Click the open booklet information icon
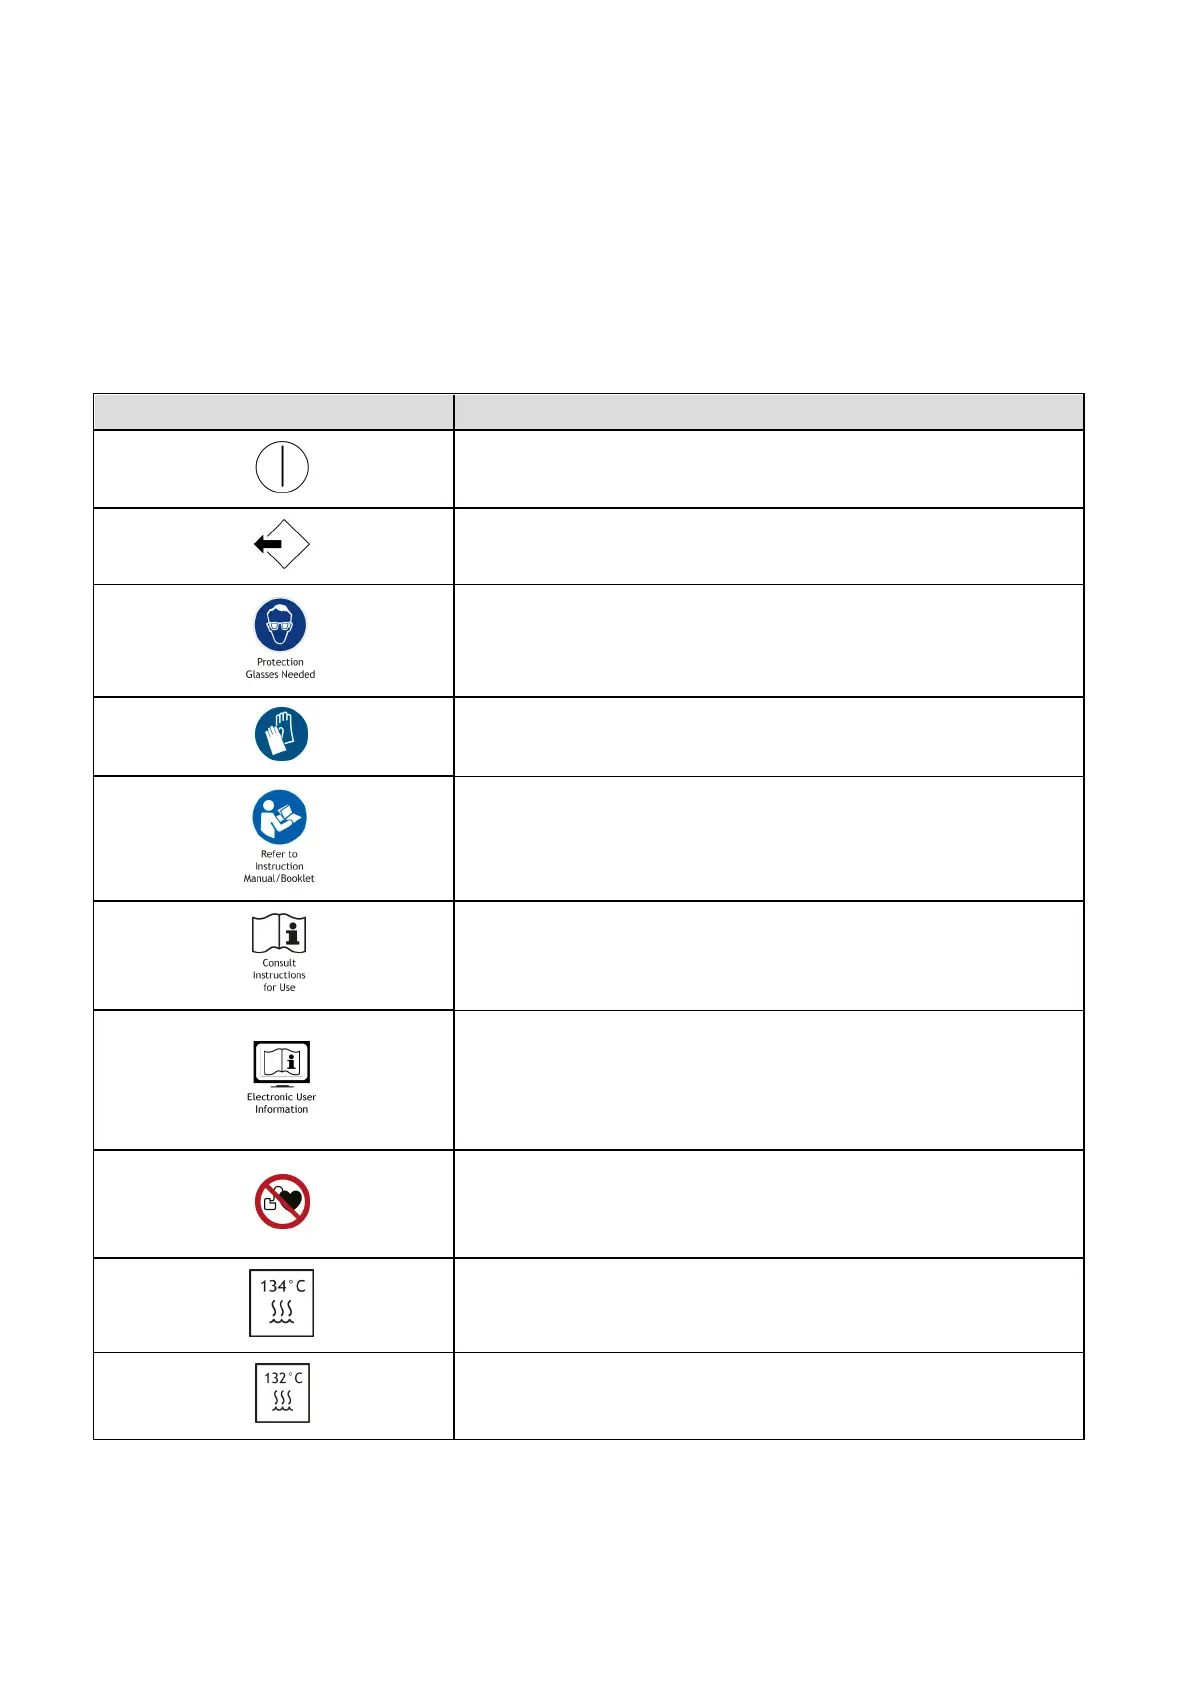Viewport: 1191px width, 1684px height. 279,933
